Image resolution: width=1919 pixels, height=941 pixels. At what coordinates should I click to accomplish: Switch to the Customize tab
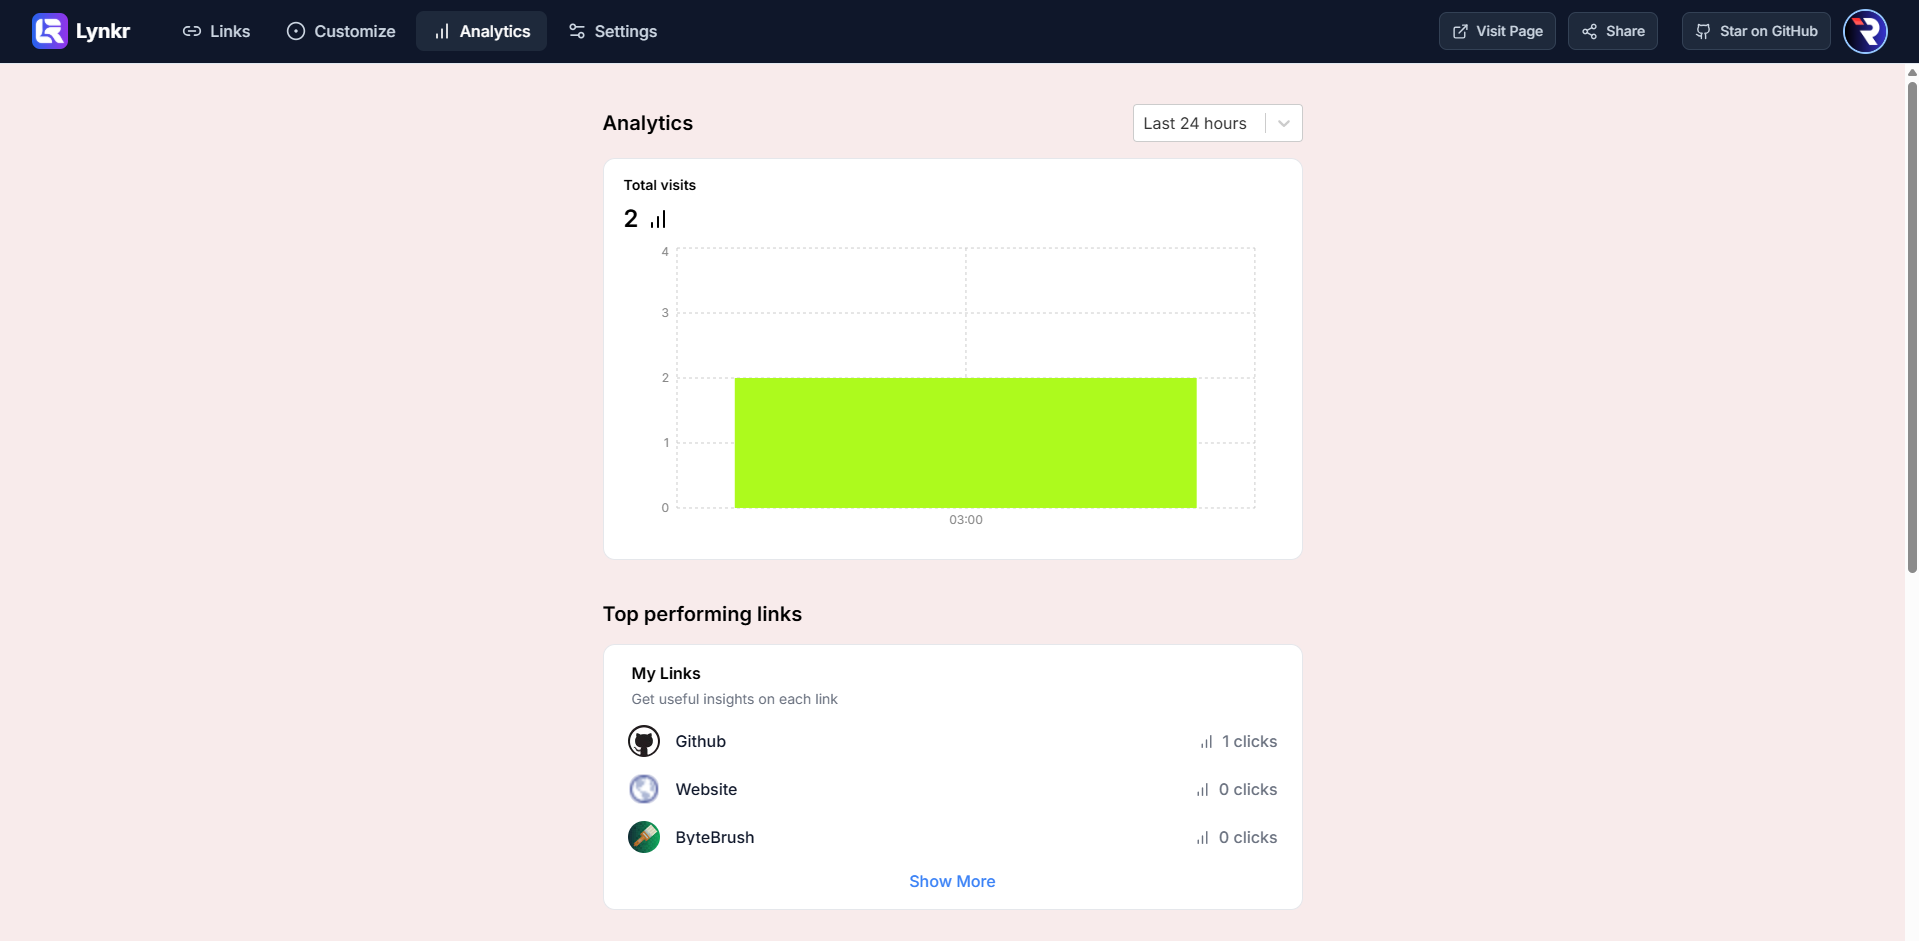[341, 31]
